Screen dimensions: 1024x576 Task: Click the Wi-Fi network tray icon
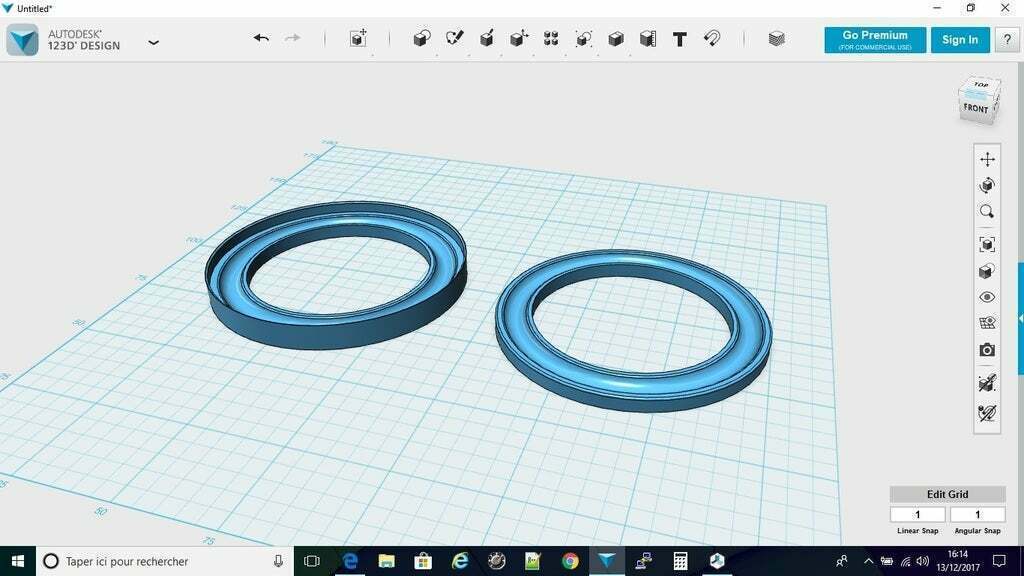pos(905,561)
